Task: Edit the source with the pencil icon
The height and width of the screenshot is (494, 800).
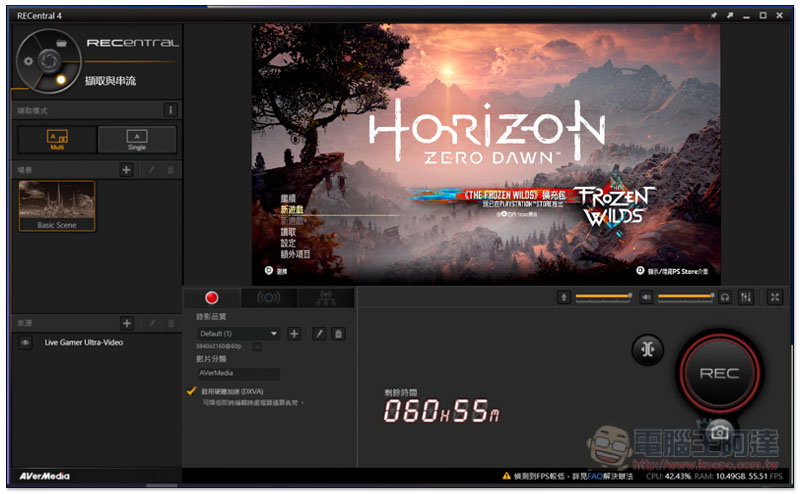Action: [x=152, y=323]
